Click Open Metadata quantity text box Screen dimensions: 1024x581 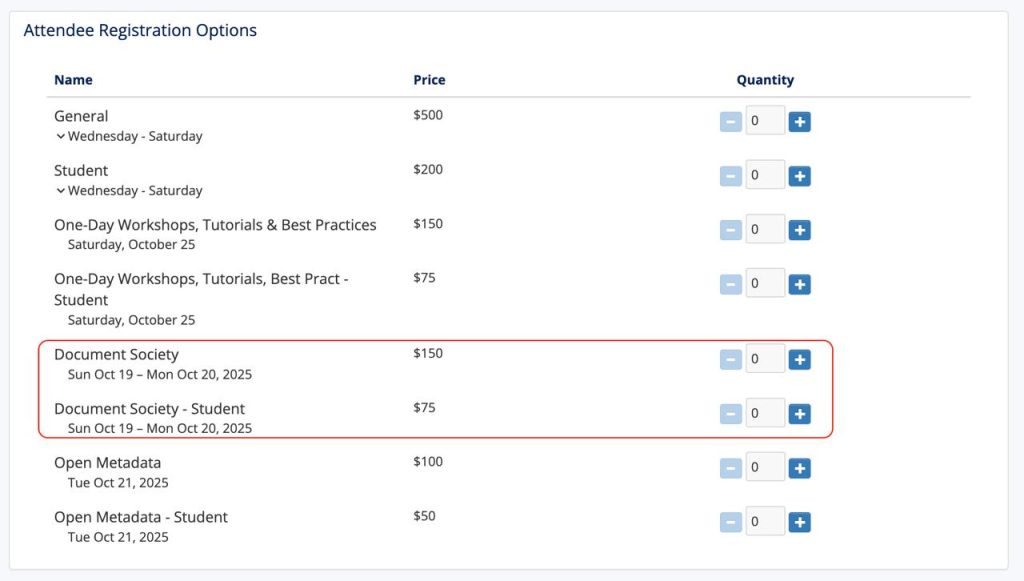765,467
